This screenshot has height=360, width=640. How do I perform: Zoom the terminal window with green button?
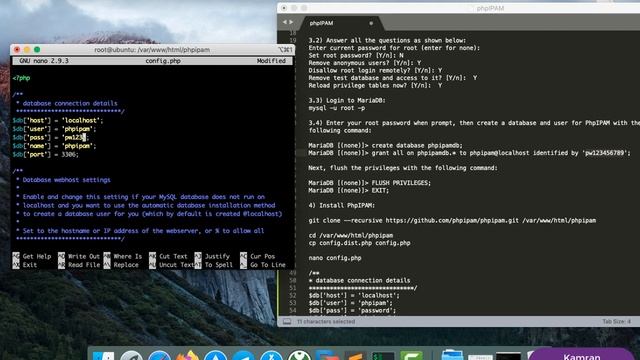(37, 49)
